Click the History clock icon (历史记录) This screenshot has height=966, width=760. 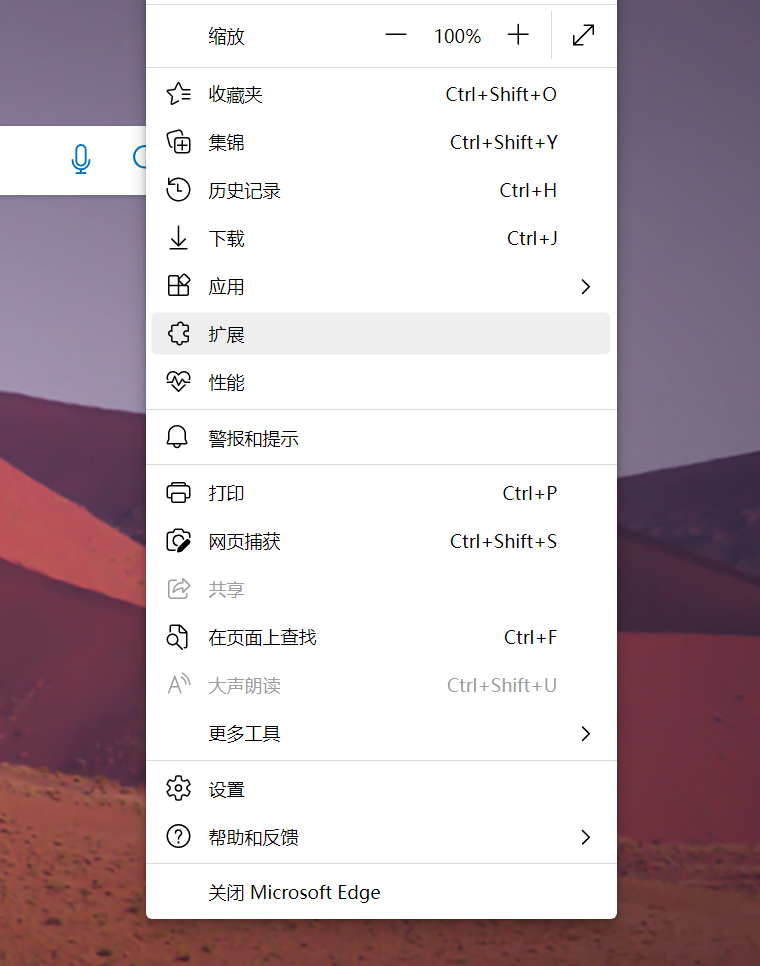click(x=179, y=190)
